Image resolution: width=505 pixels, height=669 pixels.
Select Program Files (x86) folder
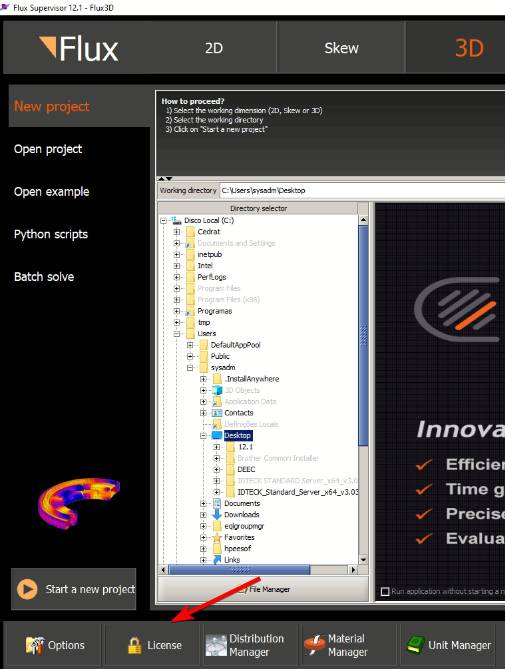click(x=228, y=300)
